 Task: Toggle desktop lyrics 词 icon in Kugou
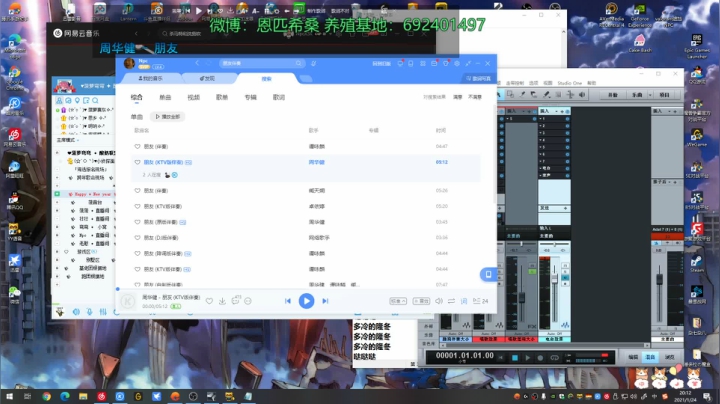point(464,301)
